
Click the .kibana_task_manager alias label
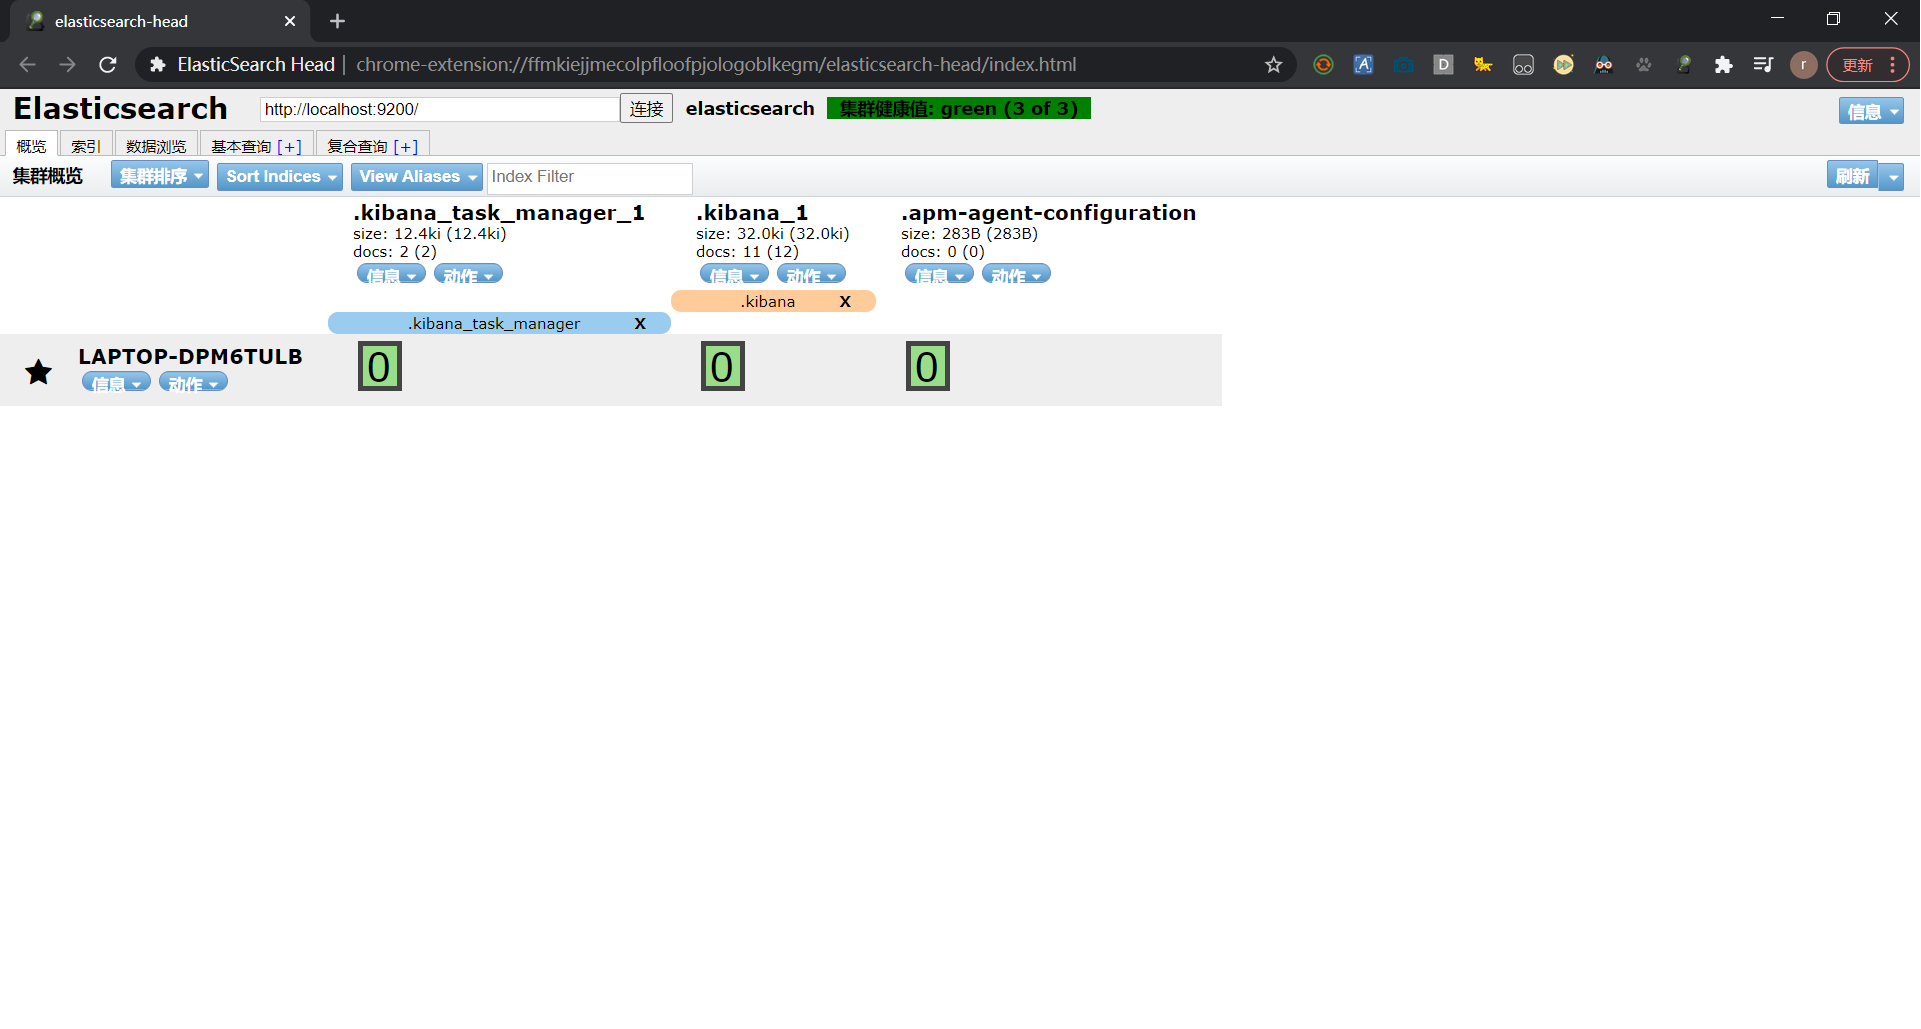(494, 323)
